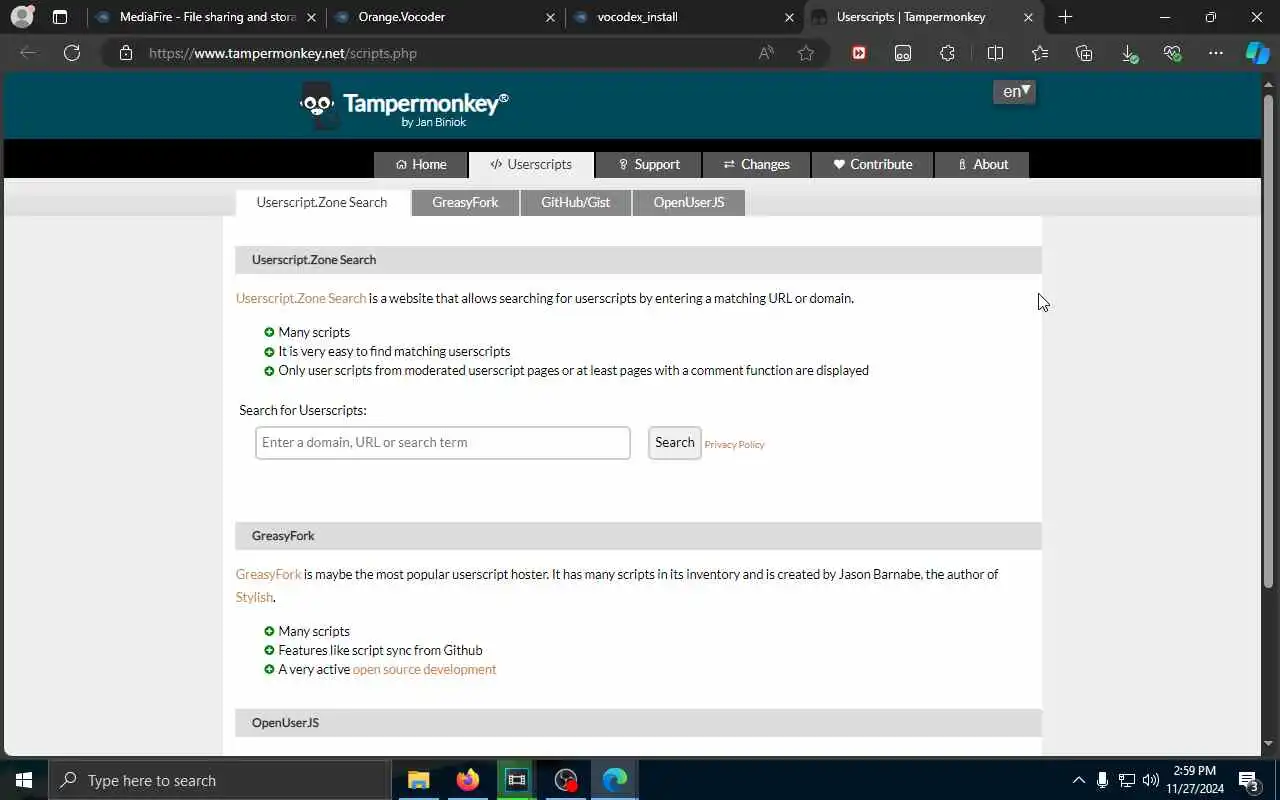Open the GreasyFork text link
The width and height of the screenshot is (1280, 800).
click(x=268, y=575)
